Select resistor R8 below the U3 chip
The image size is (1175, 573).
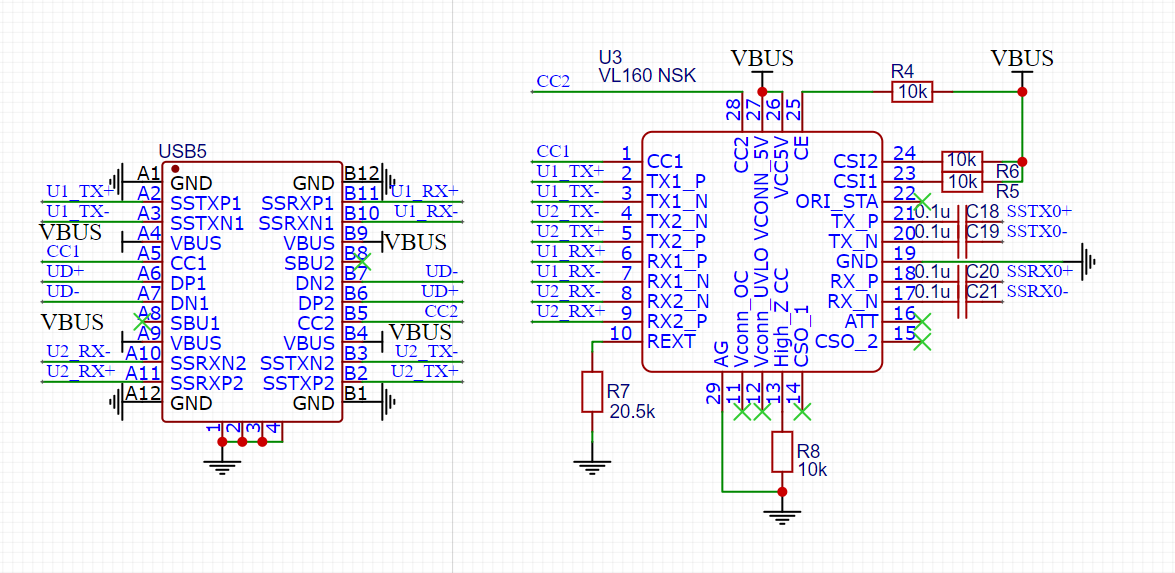tap(782, 452)
